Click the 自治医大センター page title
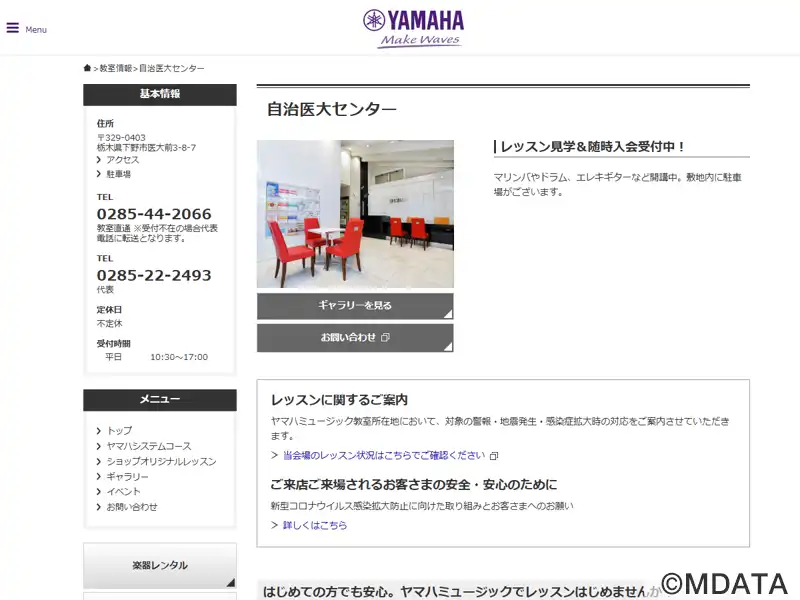This screenshot has width=800, height=600. [332, 109]
